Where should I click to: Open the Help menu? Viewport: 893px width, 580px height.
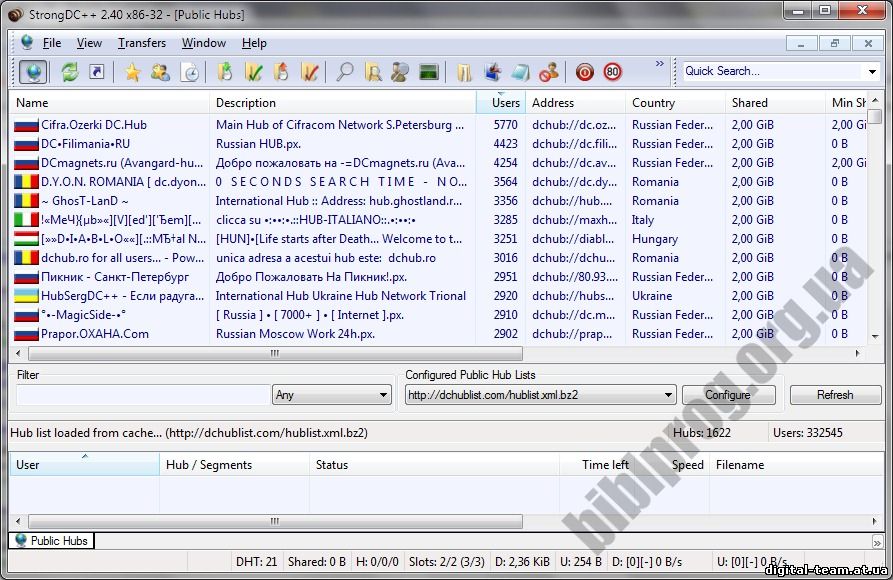point(254,43)
